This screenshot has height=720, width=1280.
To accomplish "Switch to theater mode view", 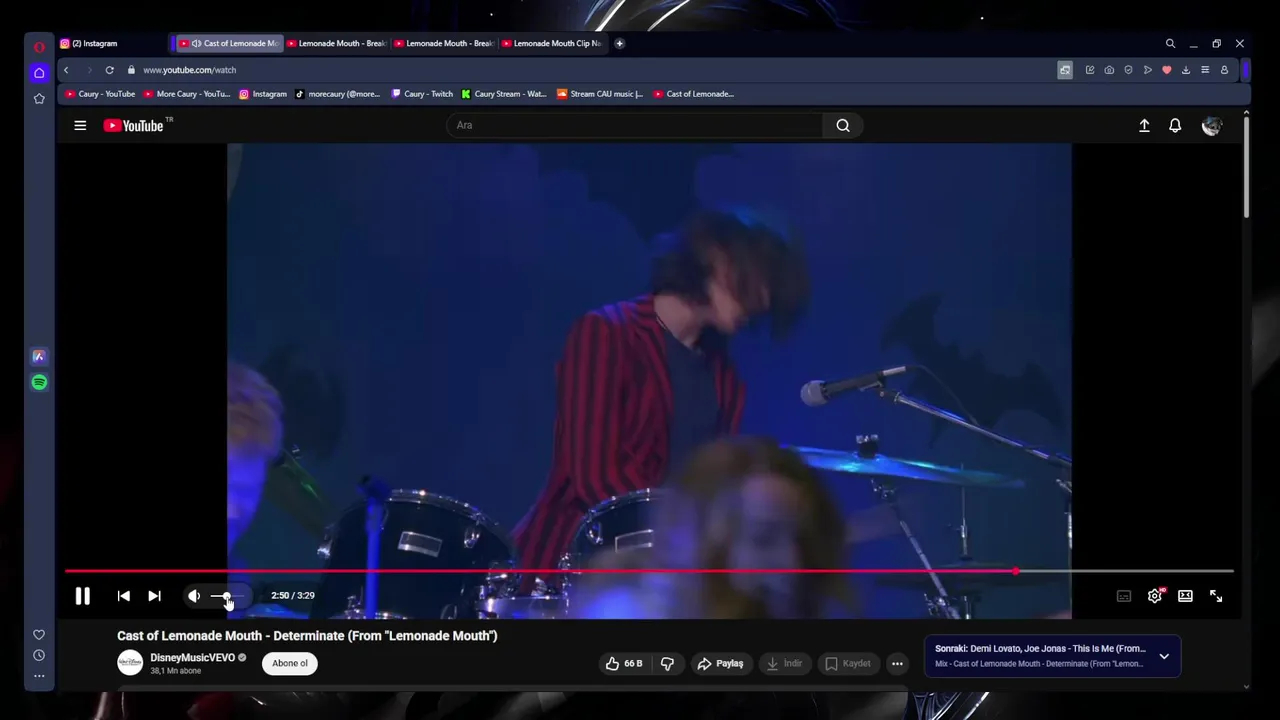I will tap(1185, 596).
